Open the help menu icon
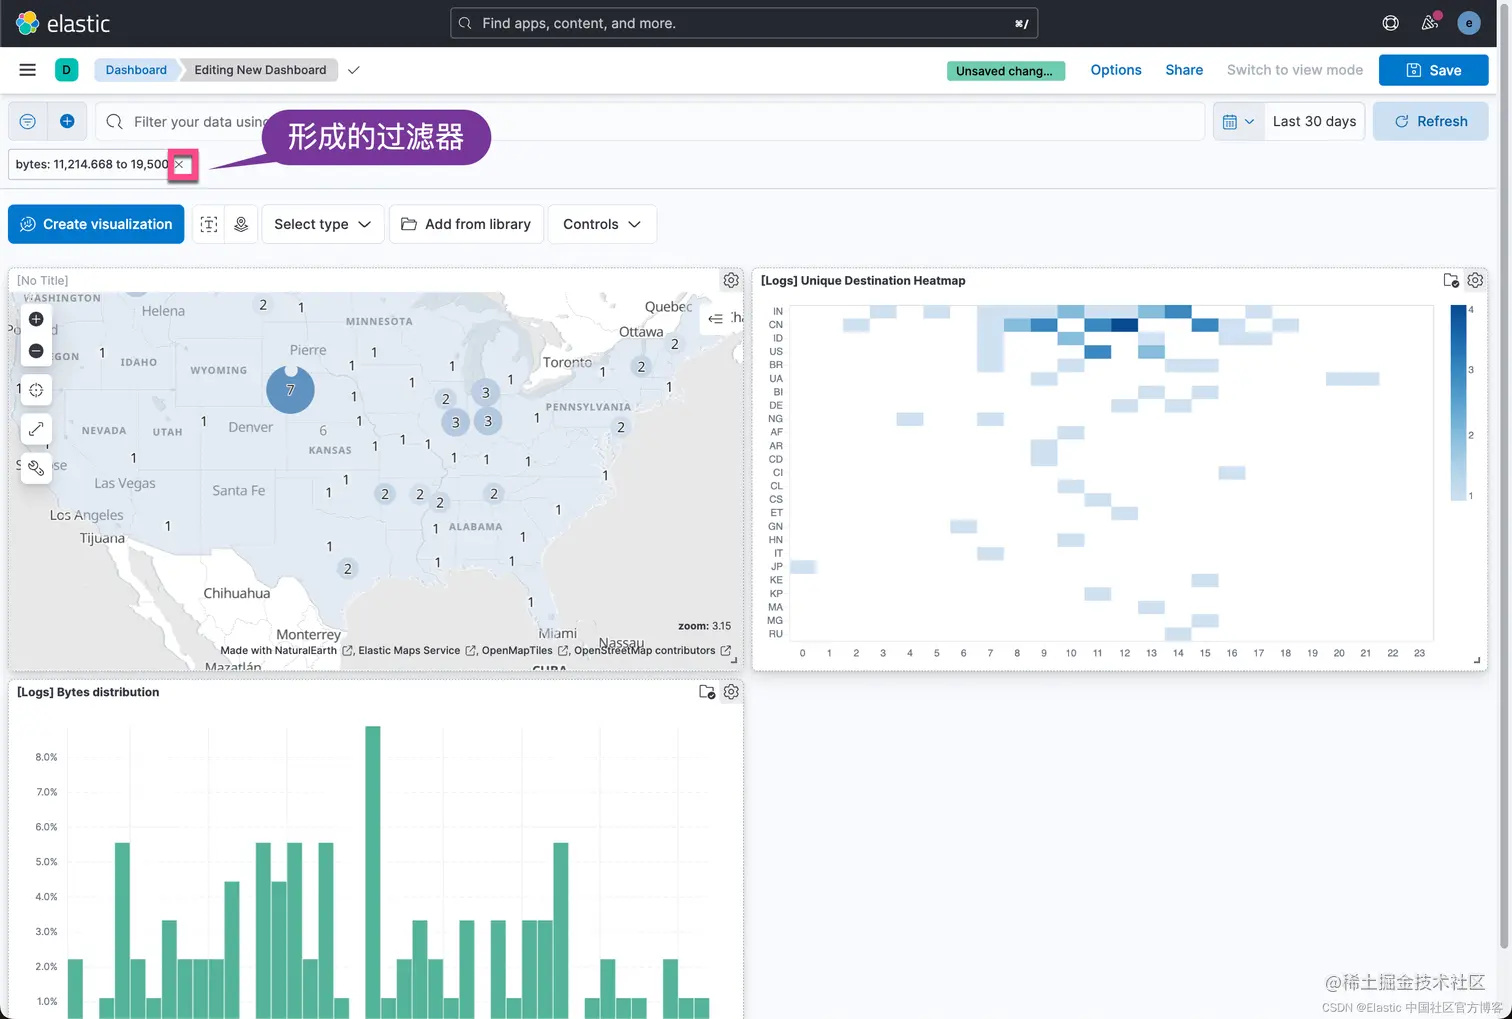Image resolution: width=1512 pixels, height=1019 pixels. [1390, 23]
